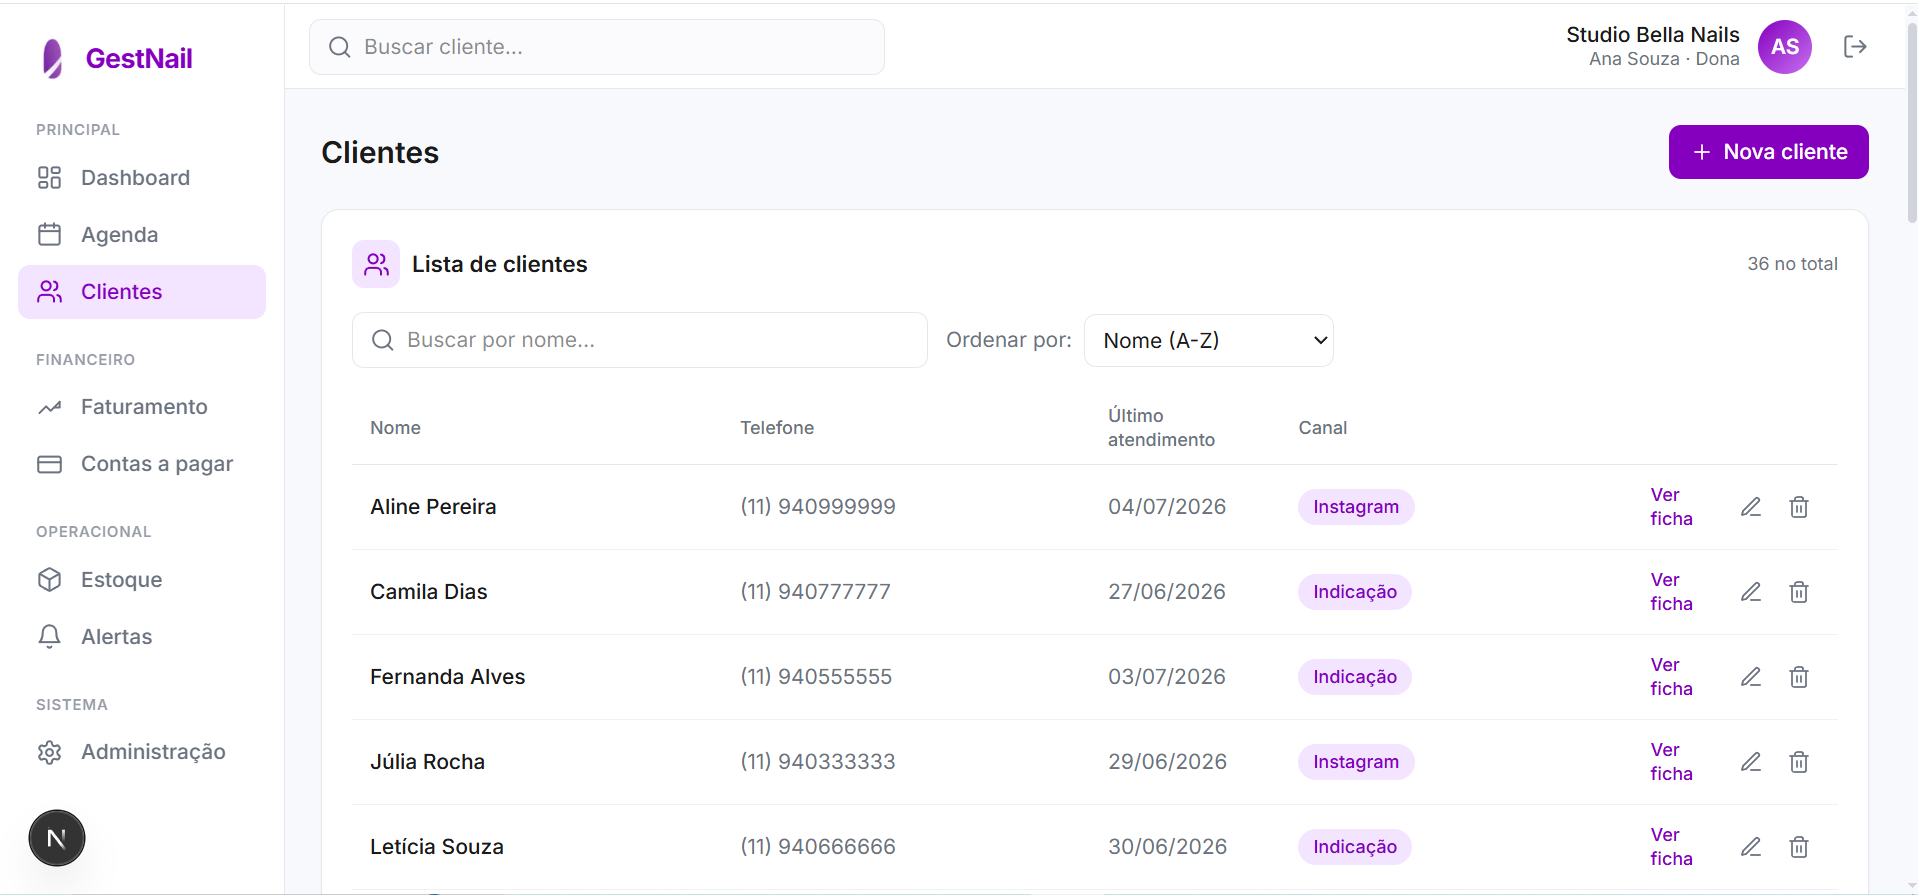
Task: Click the date 04/07/2026
Action: pyautogui.click(x=1167, y=507)
